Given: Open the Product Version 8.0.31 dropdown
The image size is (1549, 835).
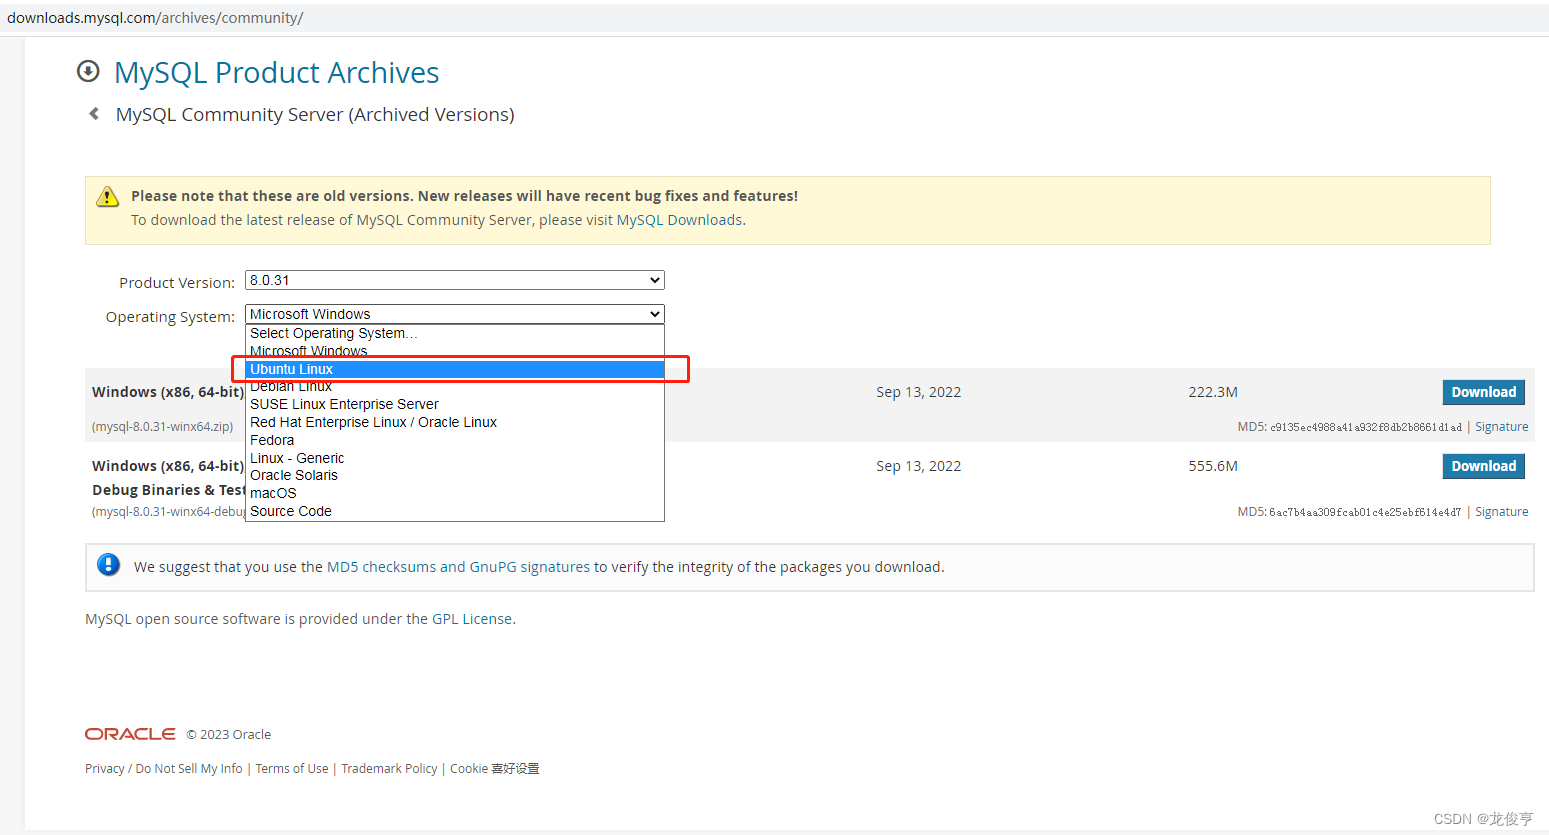Looking at the screenshot, I should coord(455,280).
